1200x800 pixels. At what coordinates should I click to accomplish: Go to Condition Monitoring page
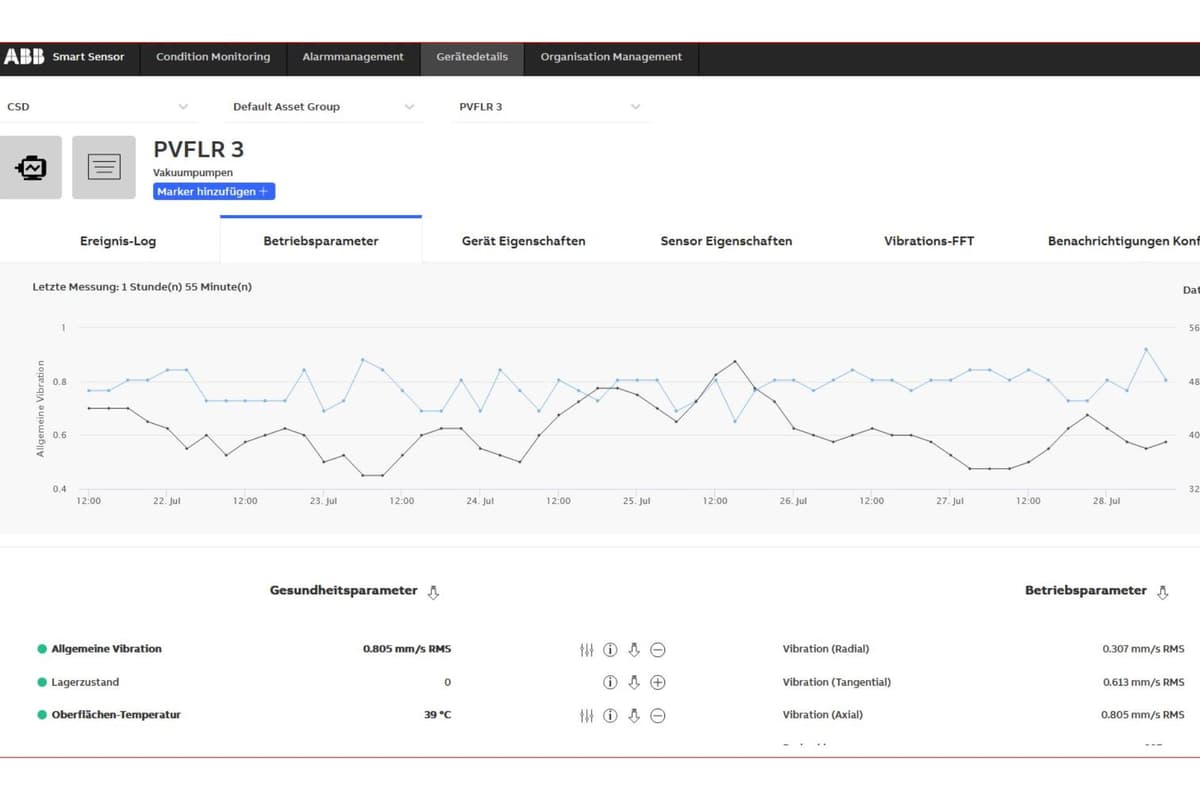click(x=213, y=57)
